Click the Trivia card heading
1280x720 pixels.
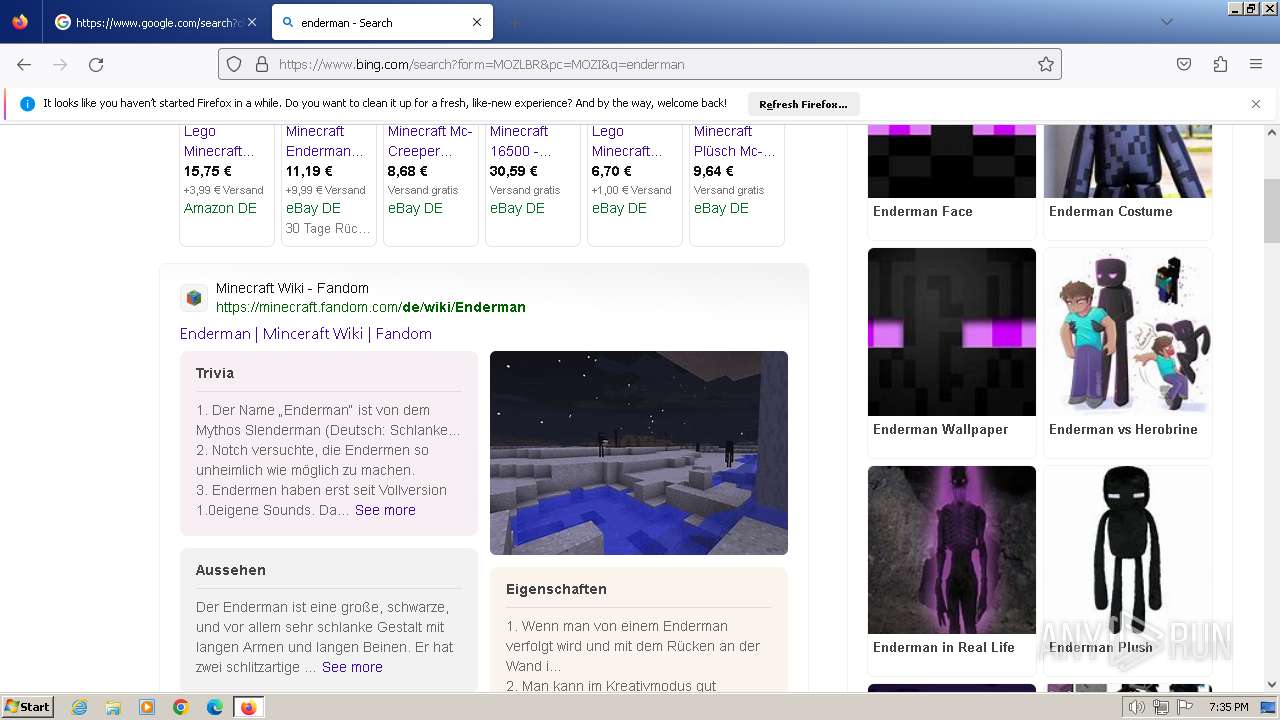click(215, 373)
